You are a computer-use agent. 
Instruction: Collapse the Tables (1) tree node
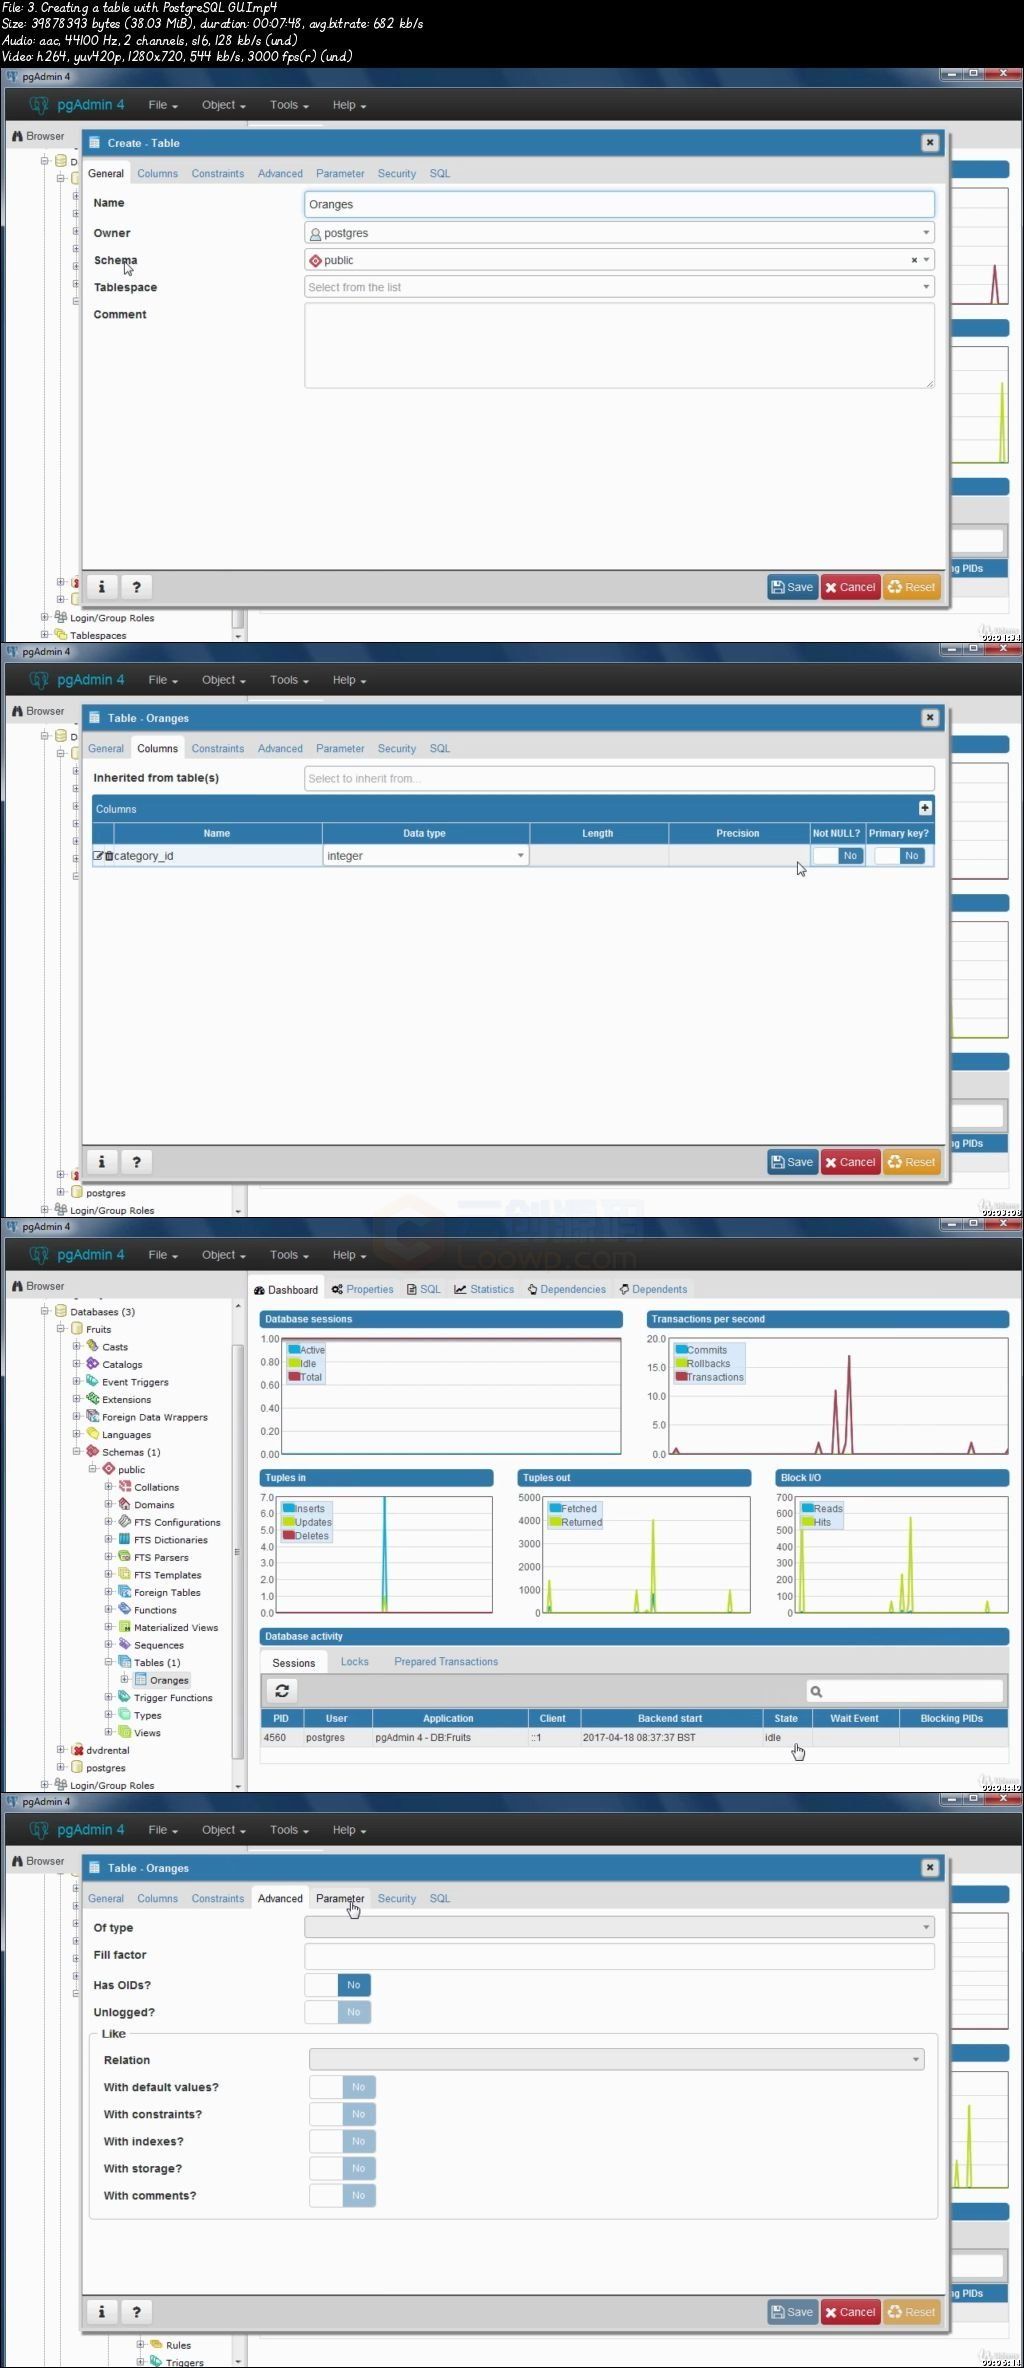[109, 1662]
